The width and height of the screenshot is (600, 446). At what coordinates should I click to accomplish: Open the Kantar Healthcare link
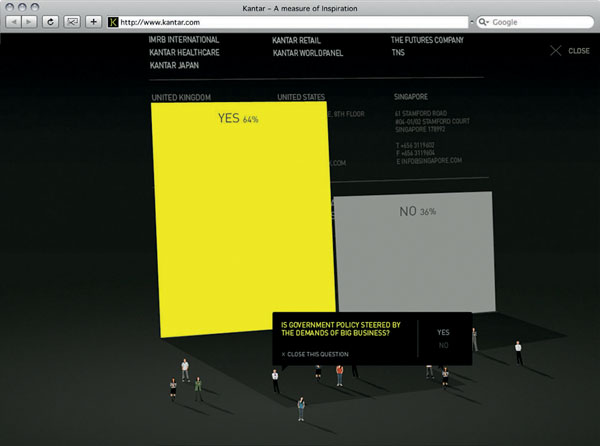[x=184, y=52]
